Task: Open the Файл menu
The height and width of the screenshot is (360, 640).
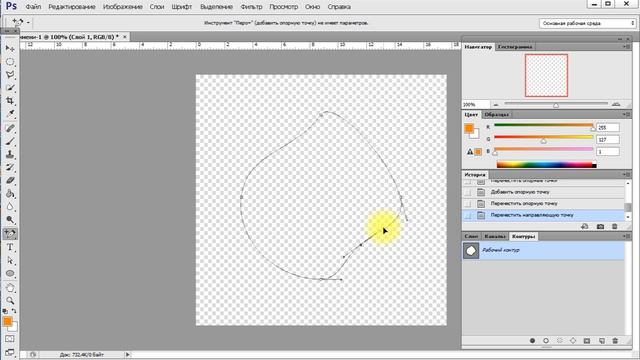Action: [x=33, y=7]
